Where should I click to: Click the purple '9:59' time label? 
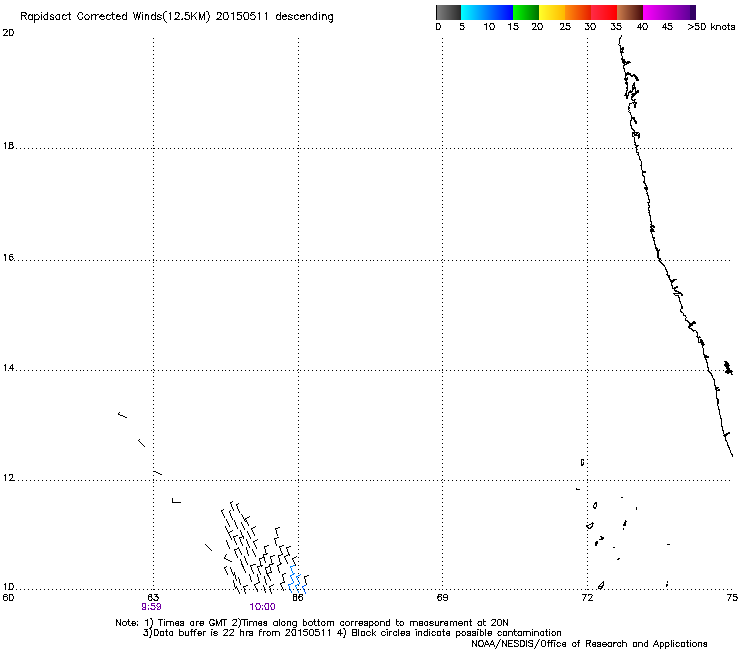point(151,607)
